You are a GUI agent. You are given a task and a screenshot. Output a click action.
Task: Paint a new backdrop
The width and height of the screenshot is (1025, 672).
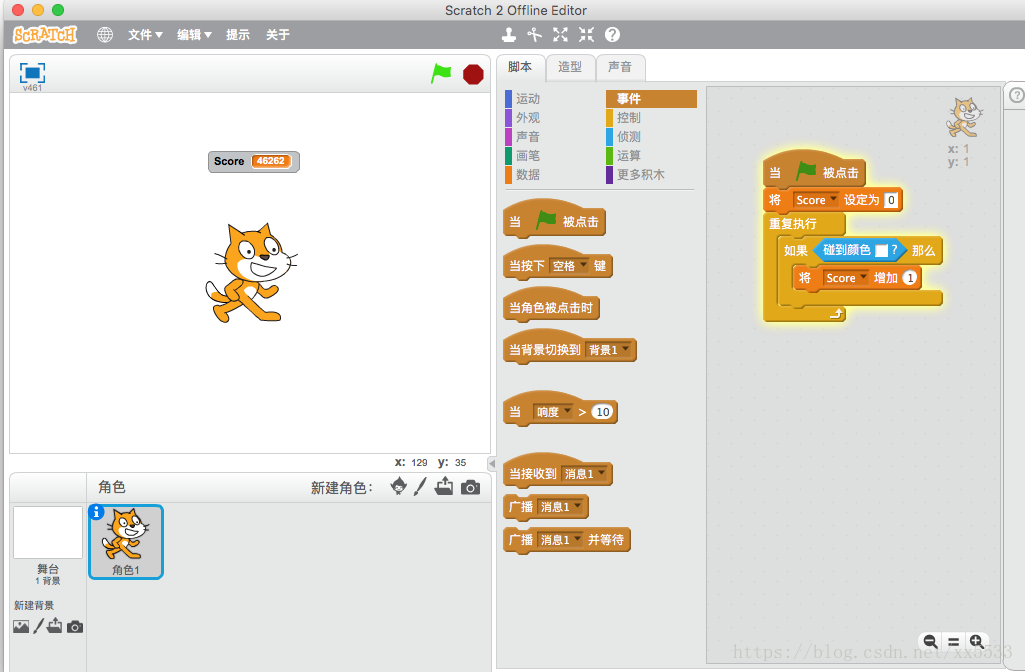pos(39,626)
